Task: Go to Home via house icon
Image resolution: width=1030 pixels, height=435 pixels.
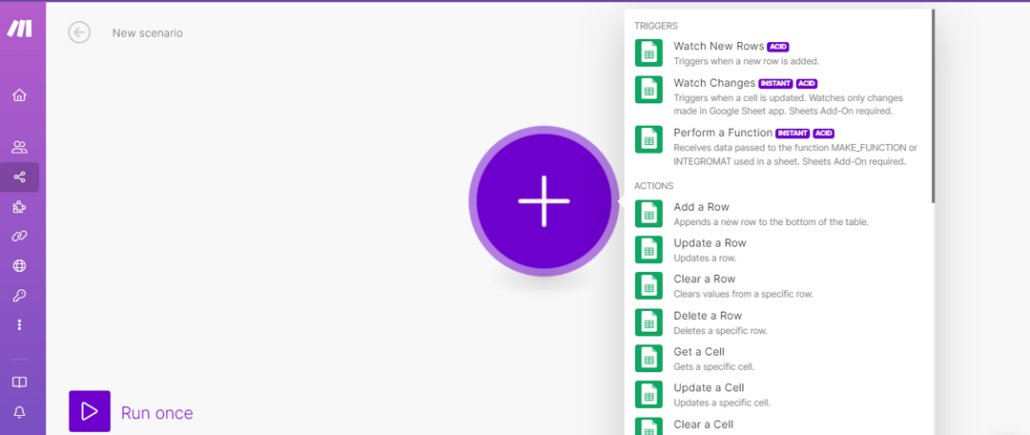Action: [19, 95]
